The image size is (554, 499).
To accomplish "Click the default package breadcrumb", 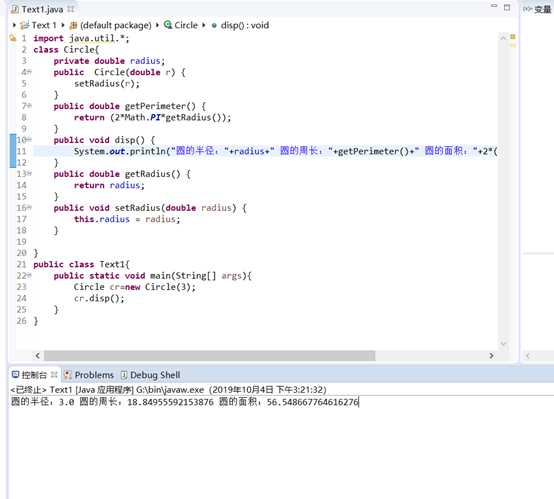I will coord(116,25).
